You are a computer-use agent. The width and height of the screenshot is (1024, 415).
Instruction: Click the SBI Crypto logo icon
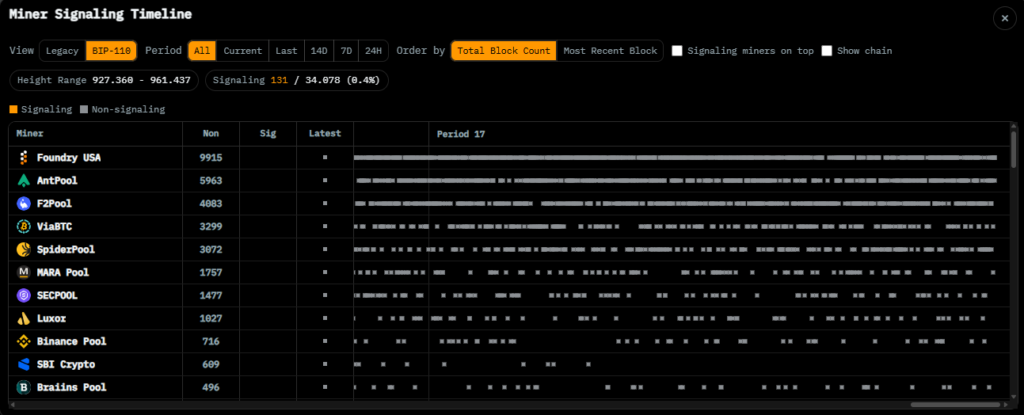[24, 365]
